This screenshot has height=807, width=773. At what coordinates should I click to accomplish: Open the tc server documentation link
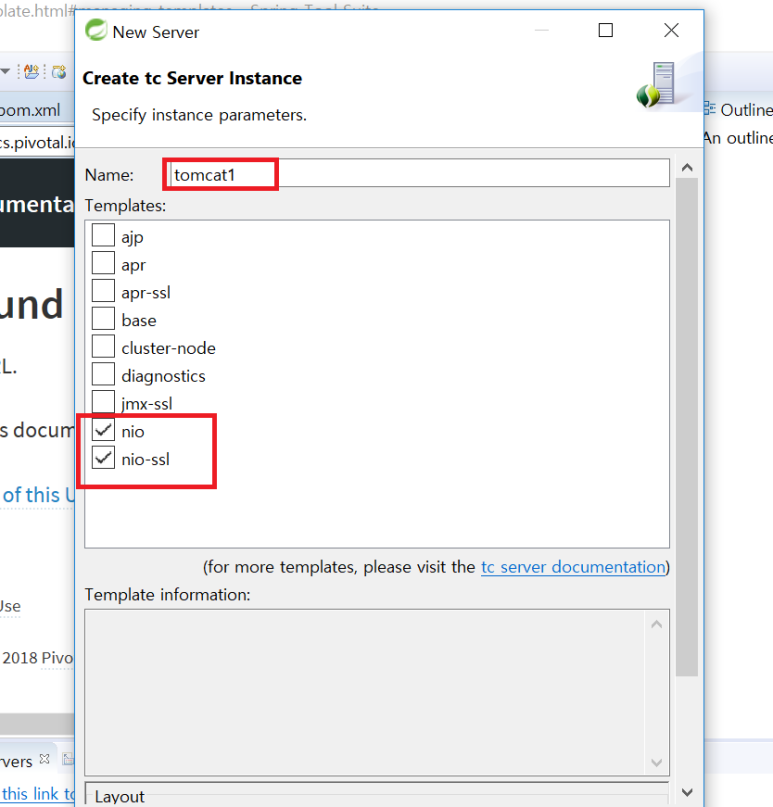click(573, 567)
